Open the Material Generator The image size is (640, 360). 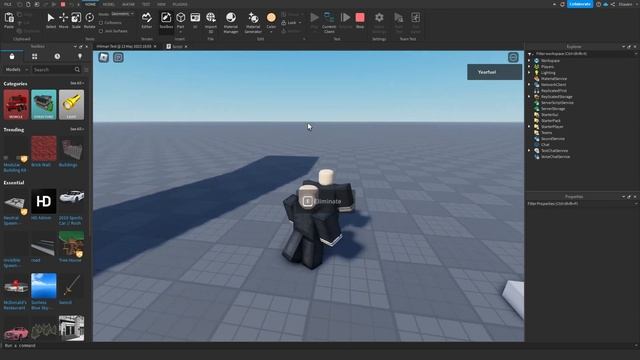[253, 22]
